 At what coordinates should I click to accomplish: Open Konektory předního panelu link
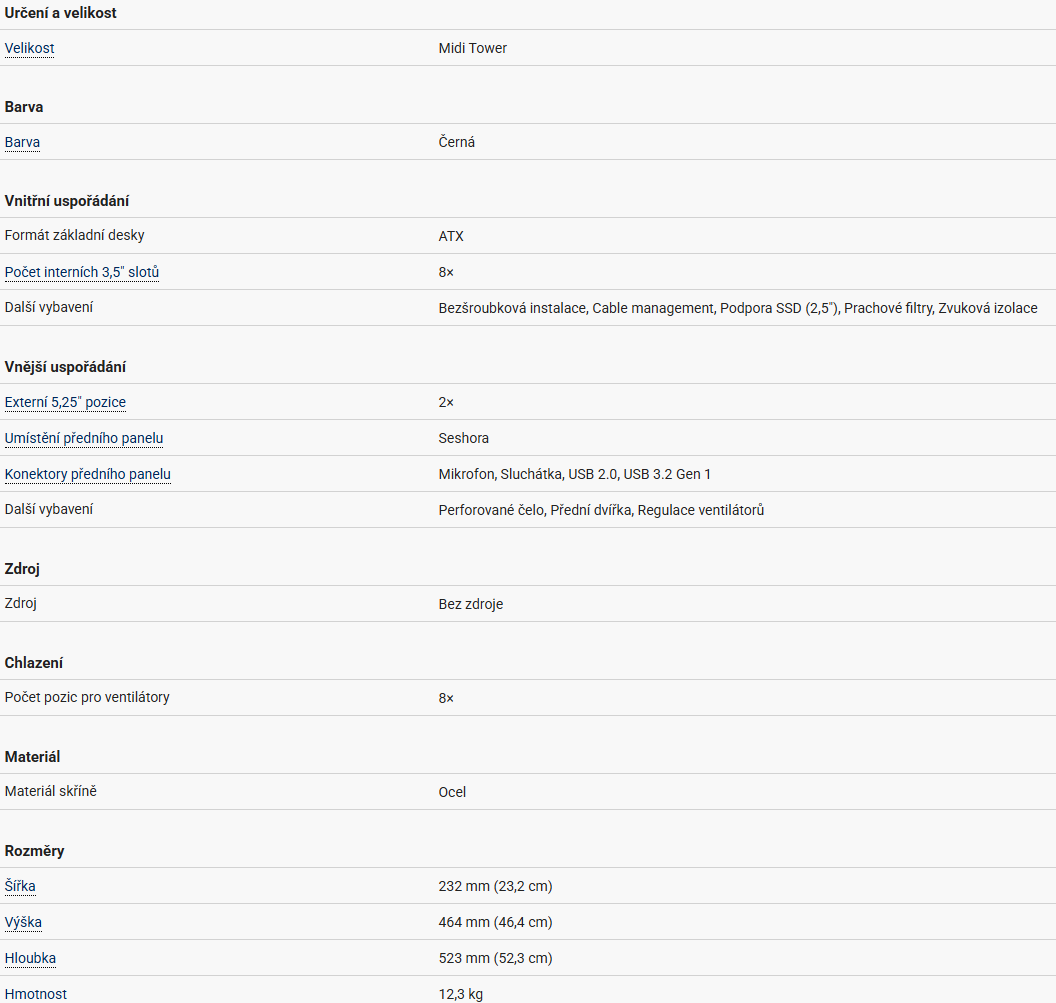(x=88, y=474)
